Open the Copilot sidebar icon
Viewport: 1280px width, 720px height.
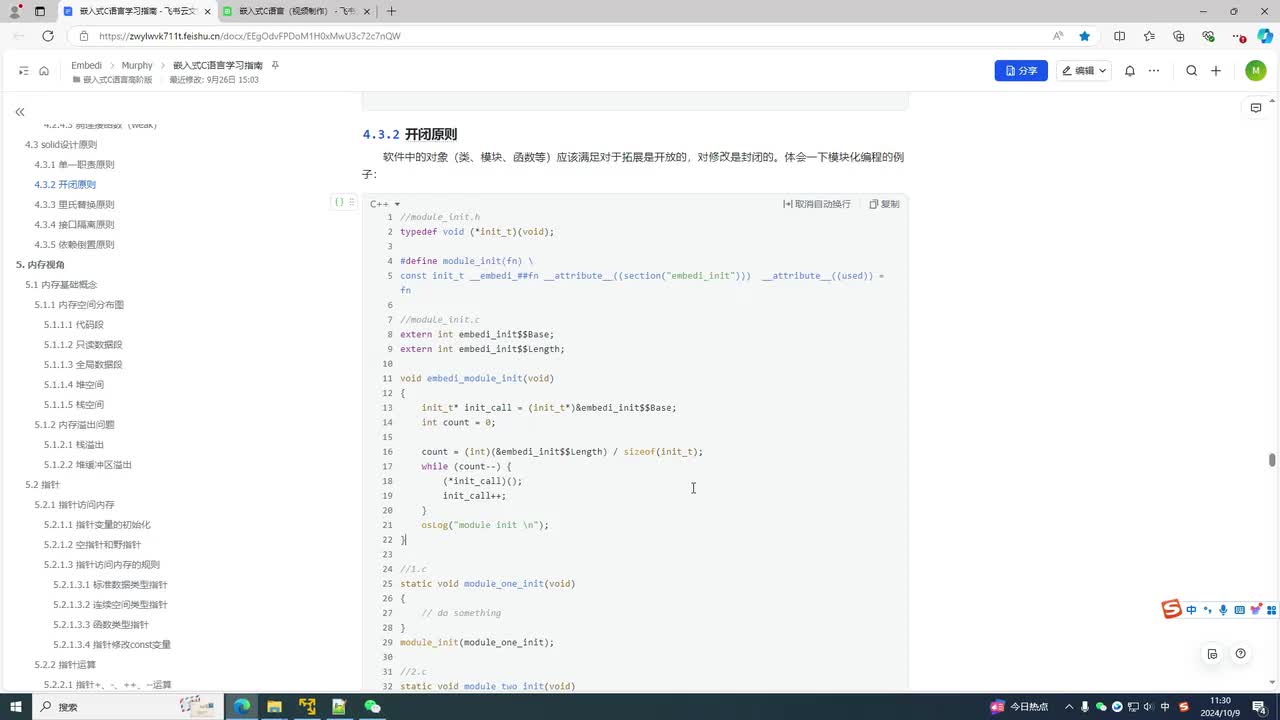[x=1265, y=36]
